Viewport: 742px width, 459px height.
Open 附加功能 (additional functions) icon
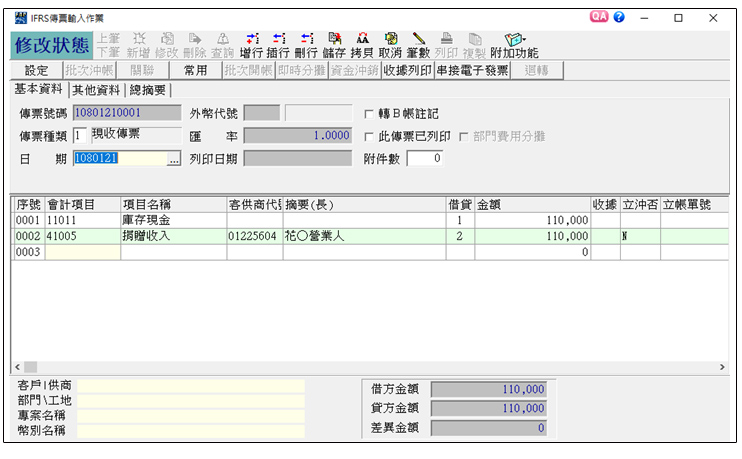[x=514, y=45]
